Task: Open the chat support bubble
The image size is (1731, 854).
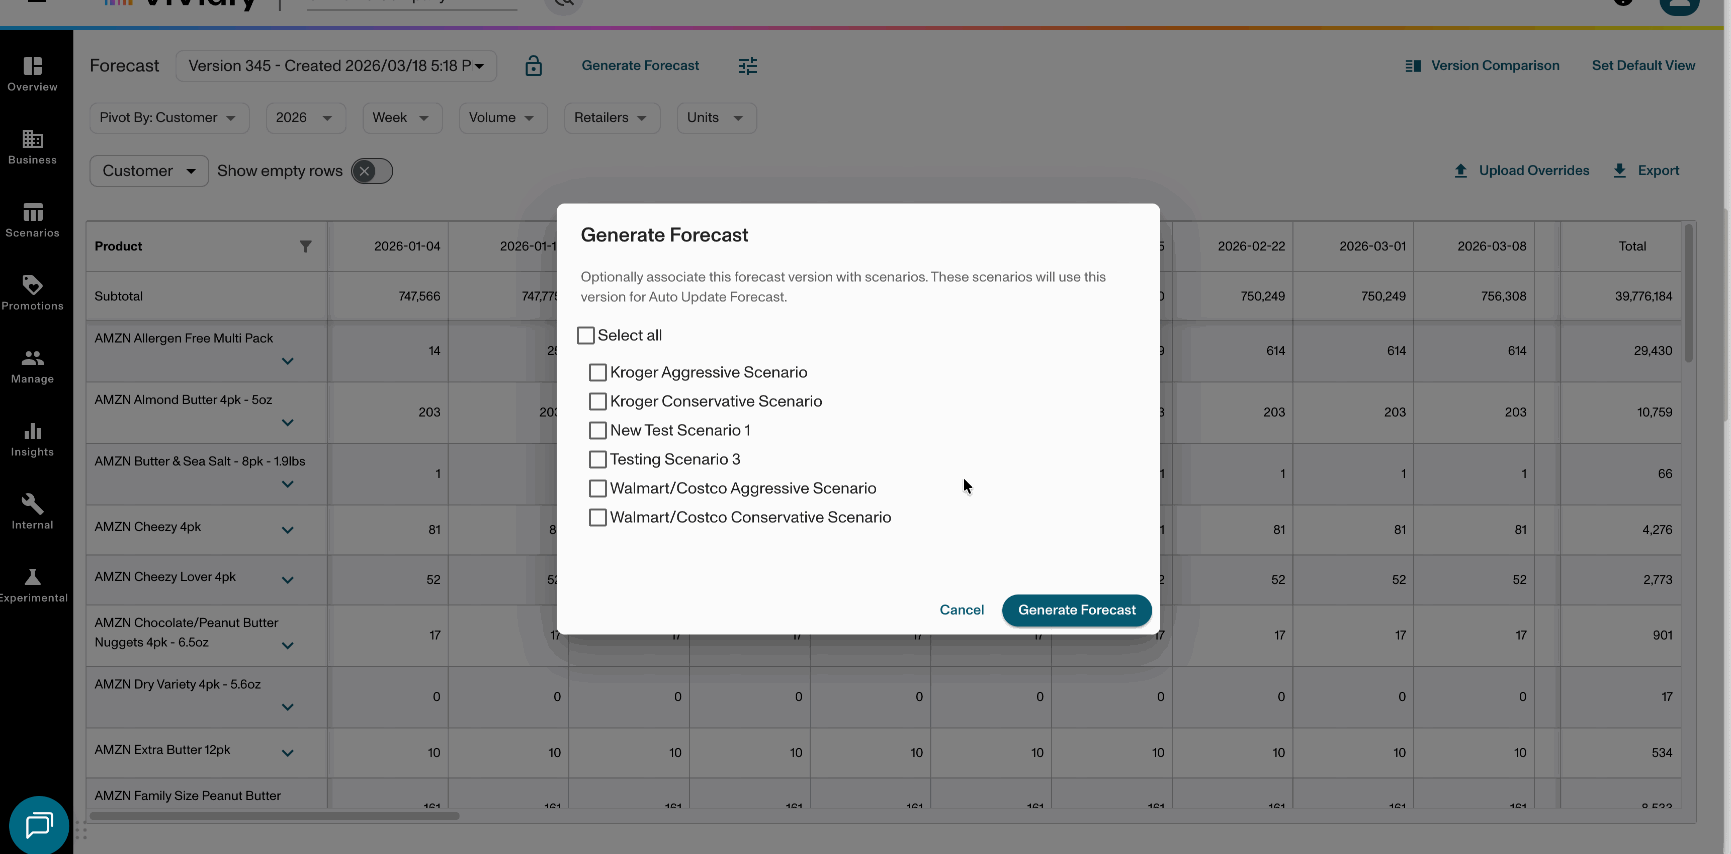Action: point(39,825)
